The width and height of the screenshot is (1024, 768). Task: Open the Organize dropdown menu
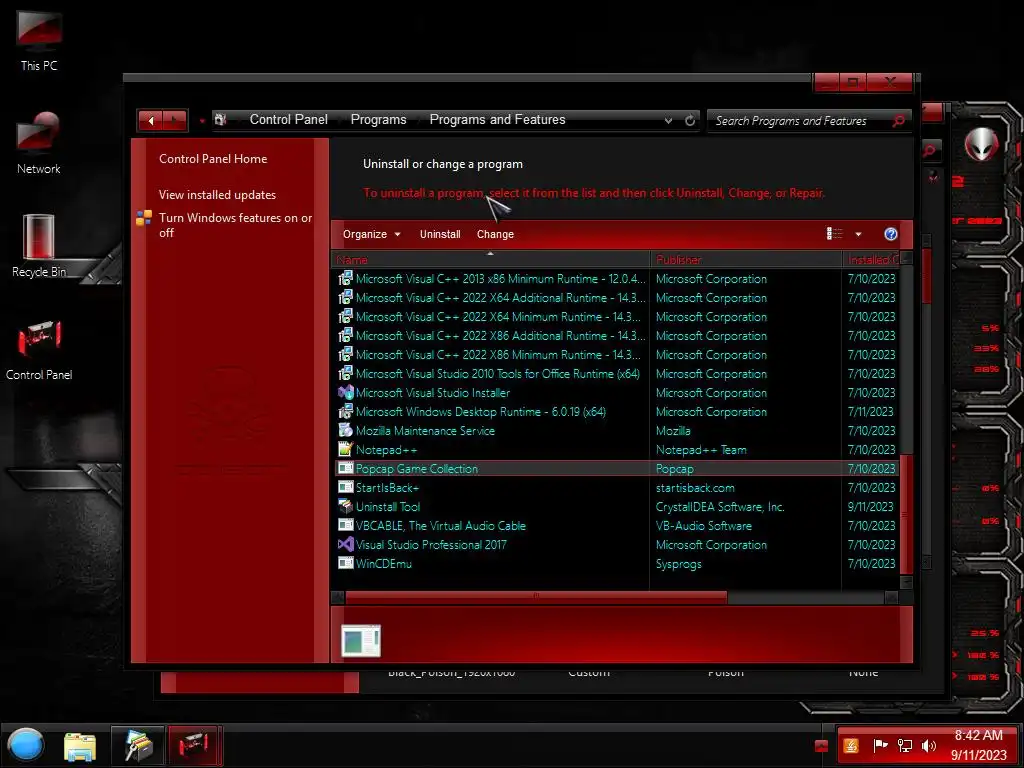point(372,234)
